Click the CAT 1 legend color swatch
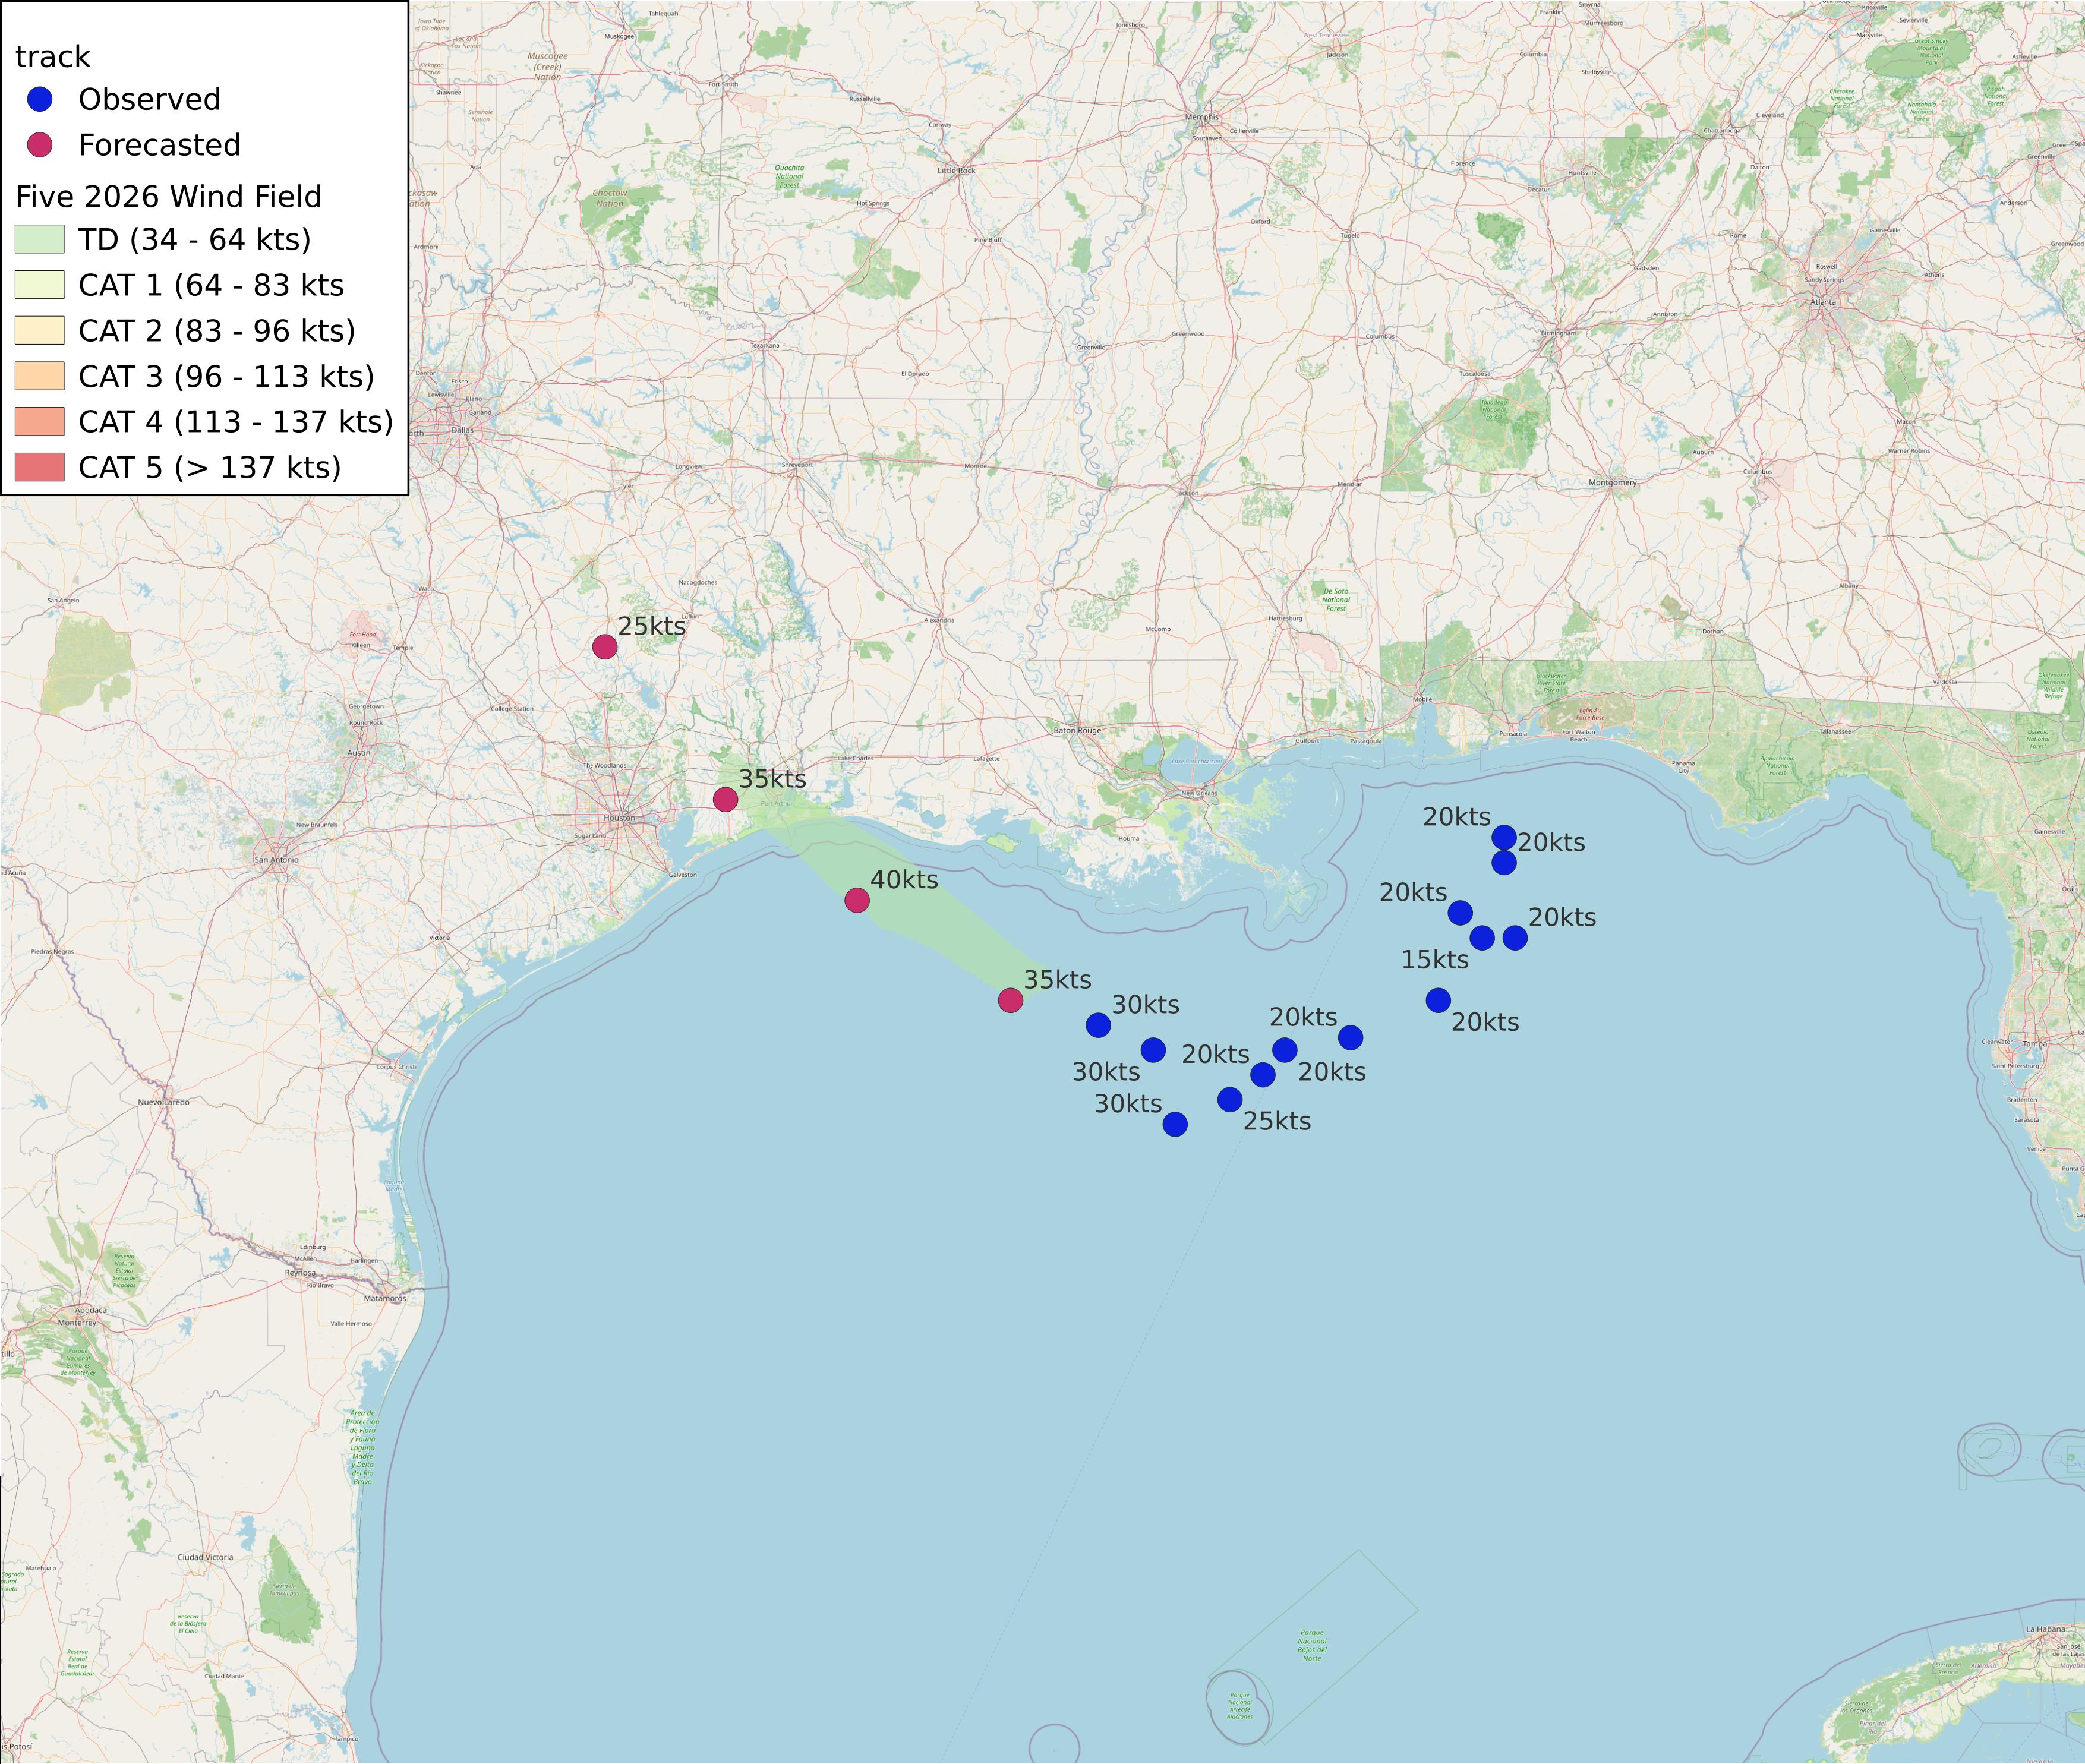The image size is (2085, 1764). 40,285
